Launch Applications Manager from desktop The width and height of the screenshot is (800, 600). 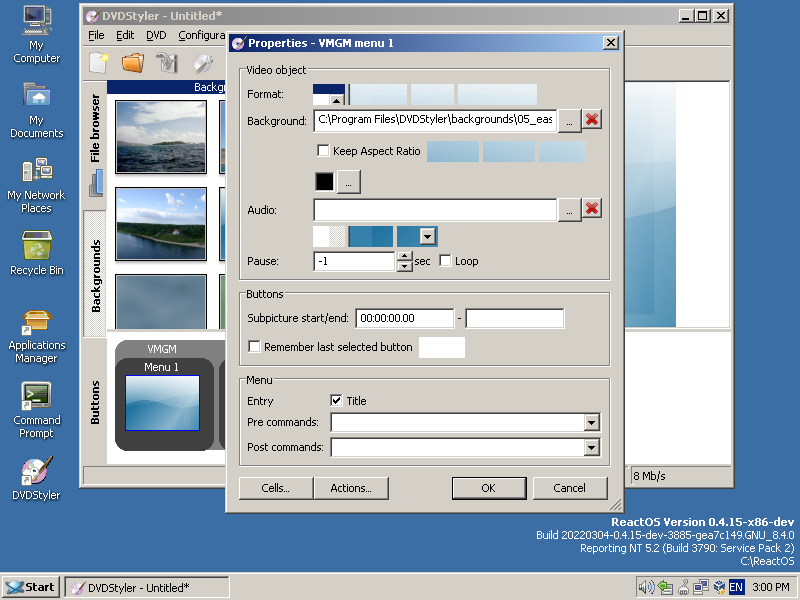pyautogui.click(x=36, y=336)
